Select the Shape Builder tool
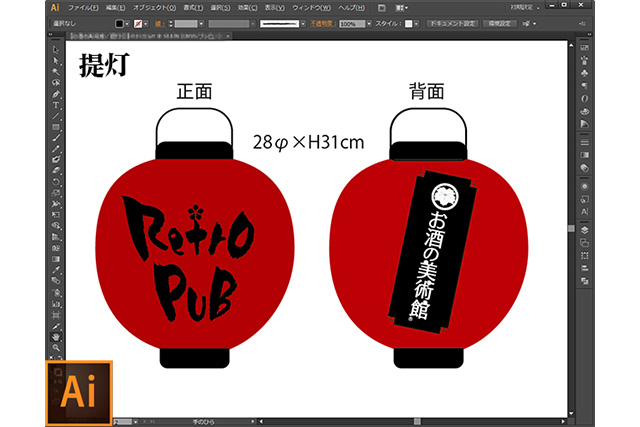 tap(56, 226)
